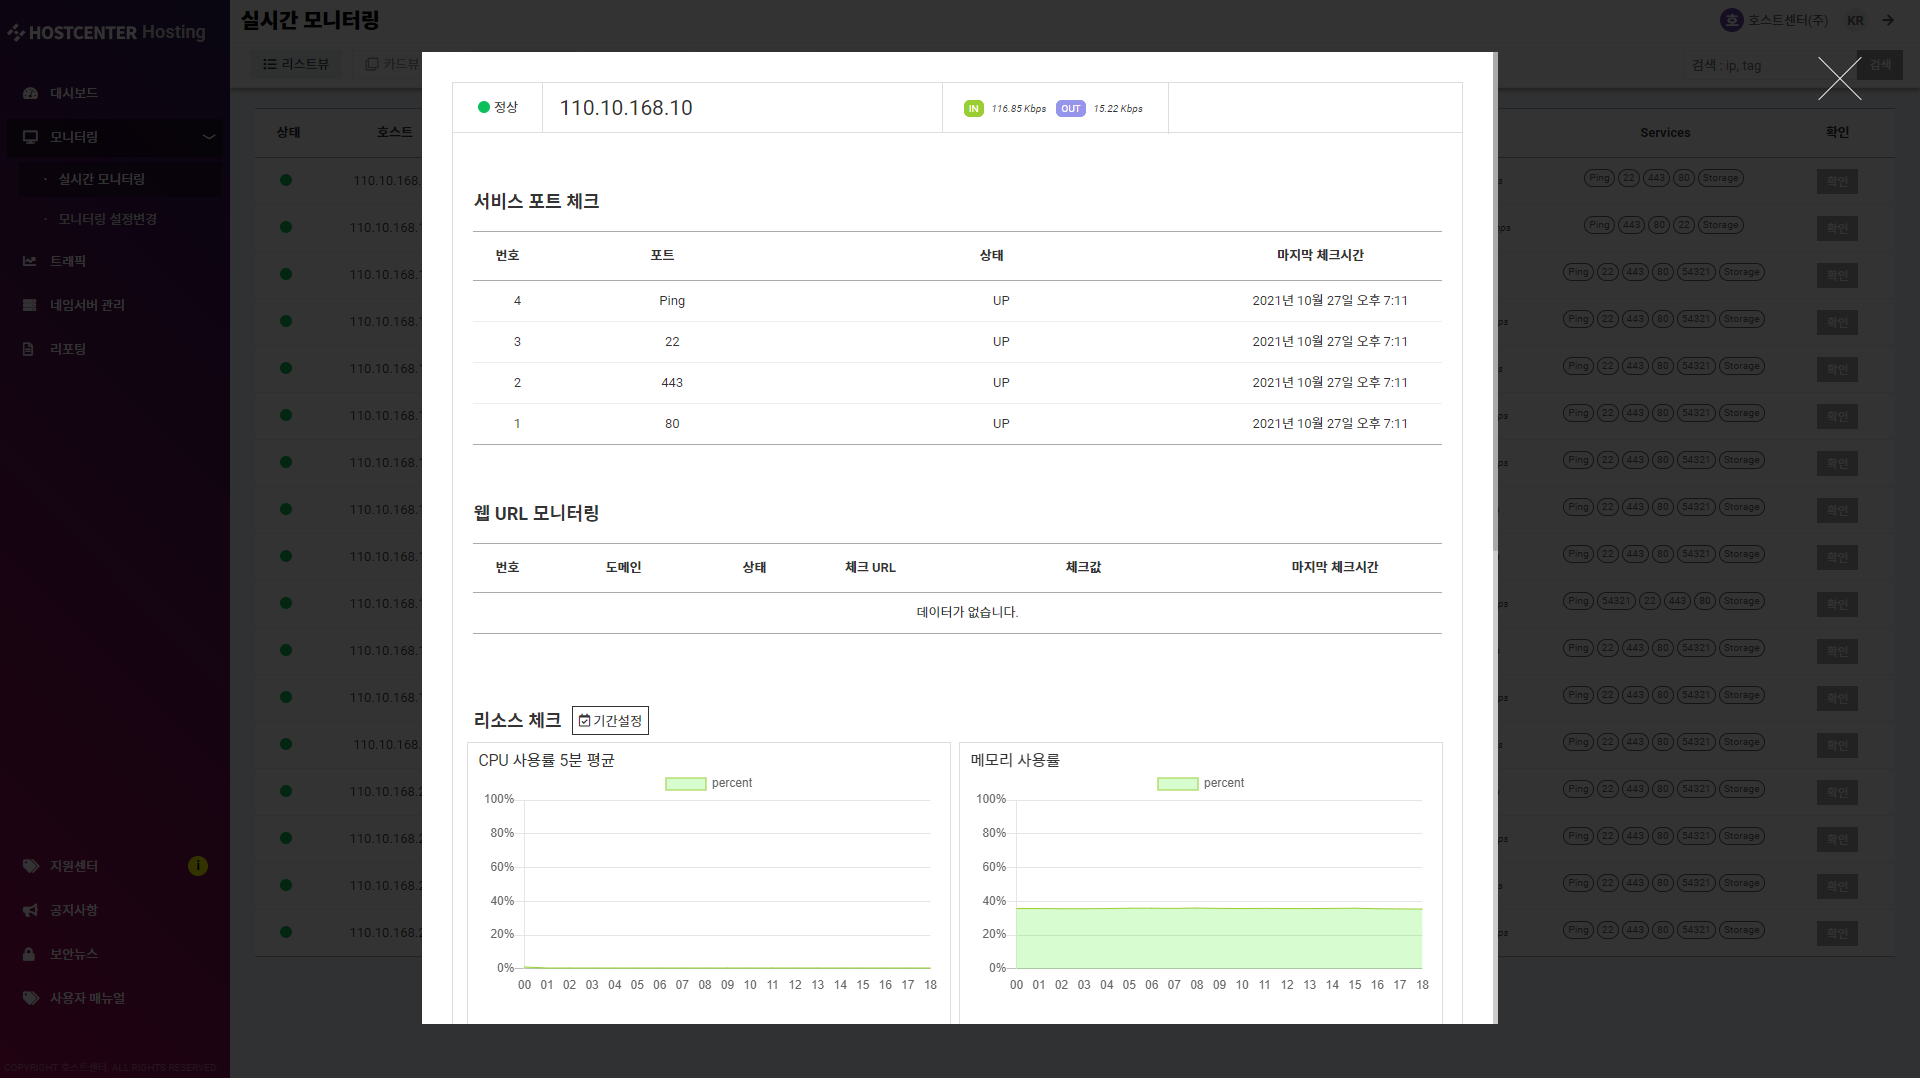
Task: Switch to the 리스트뷰 list view tab
Action: click(296, 64)
